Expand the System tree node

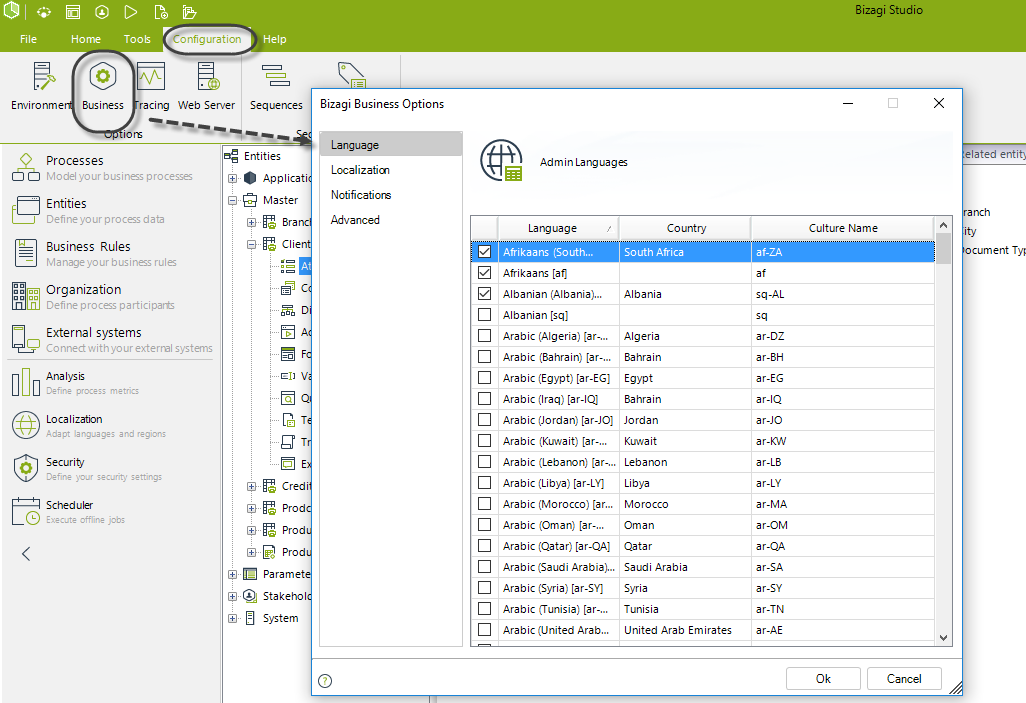232,618
